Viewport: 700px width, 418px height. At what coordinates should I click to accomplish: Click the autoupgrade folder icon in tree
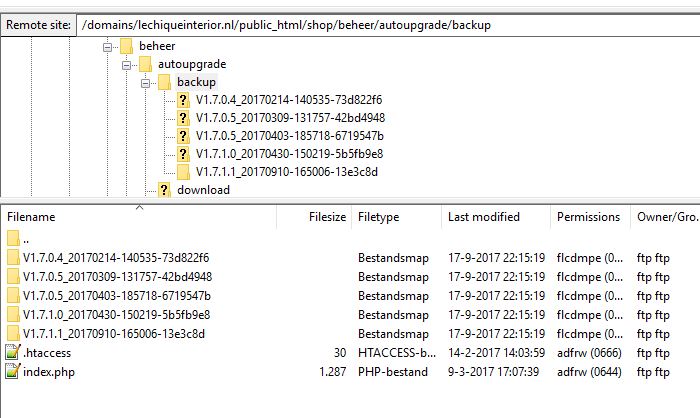tap(145, 64)
